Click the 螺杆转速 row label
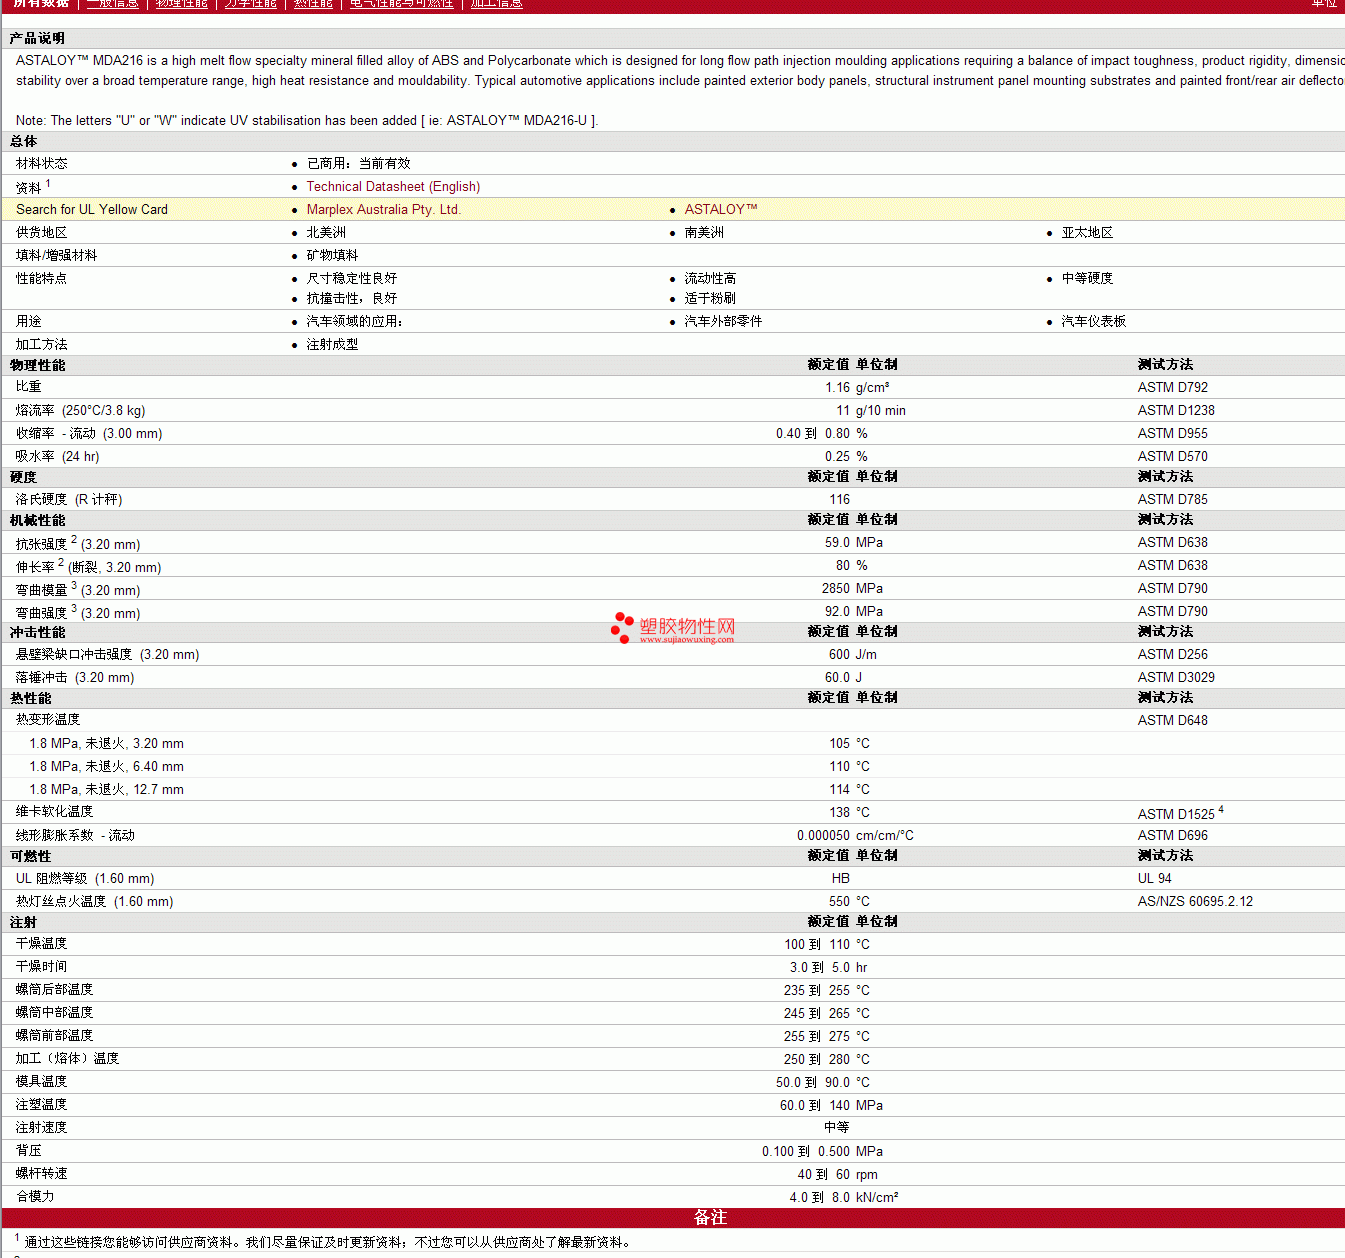 [41, 1174]
